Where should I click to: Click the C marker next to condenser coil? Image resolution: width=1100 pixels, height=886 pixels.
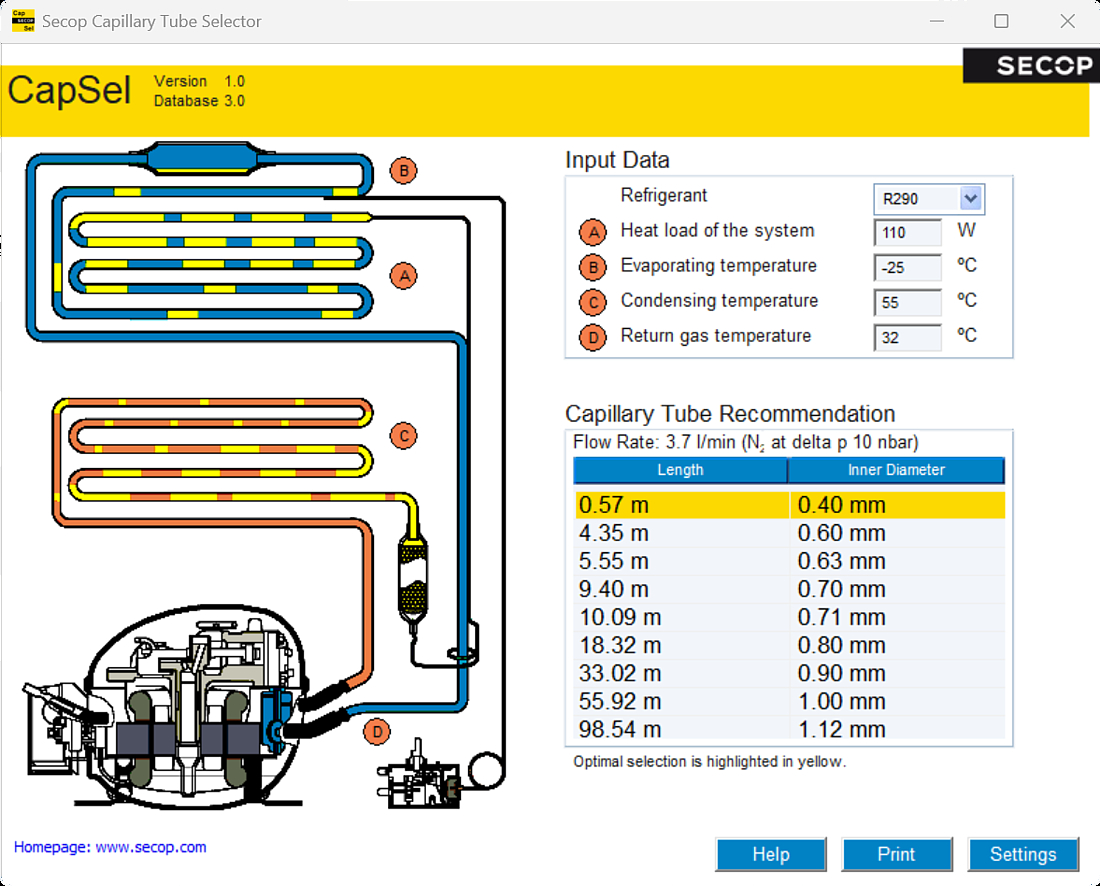[403, 436]
